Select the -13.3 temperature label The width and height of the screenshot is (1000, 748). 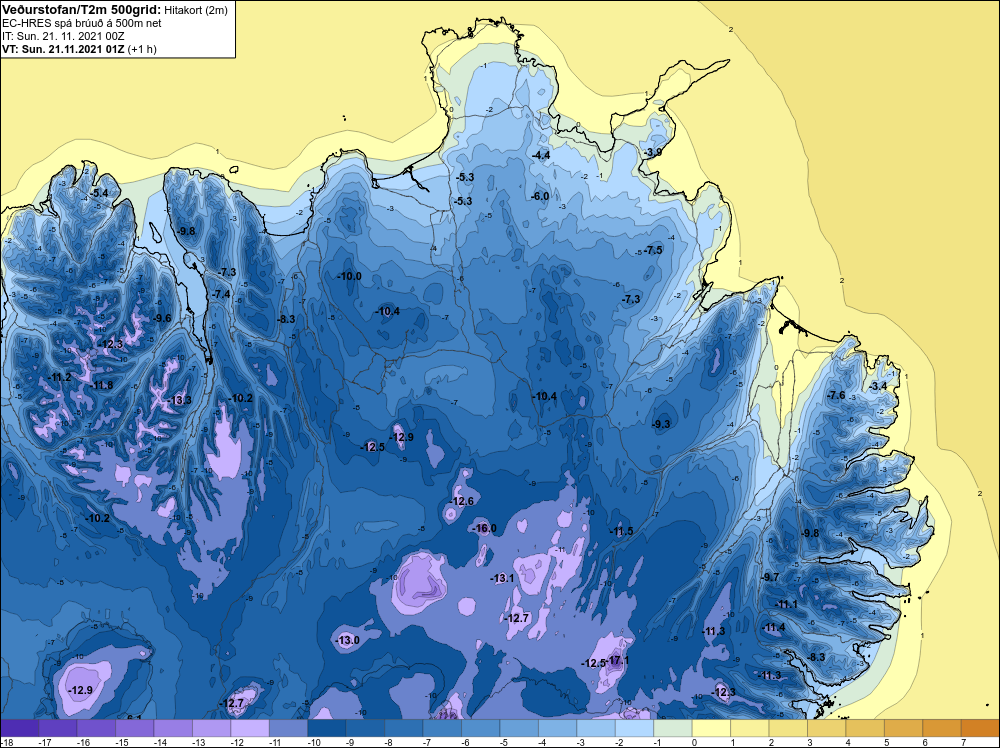(x=180, y=400)
